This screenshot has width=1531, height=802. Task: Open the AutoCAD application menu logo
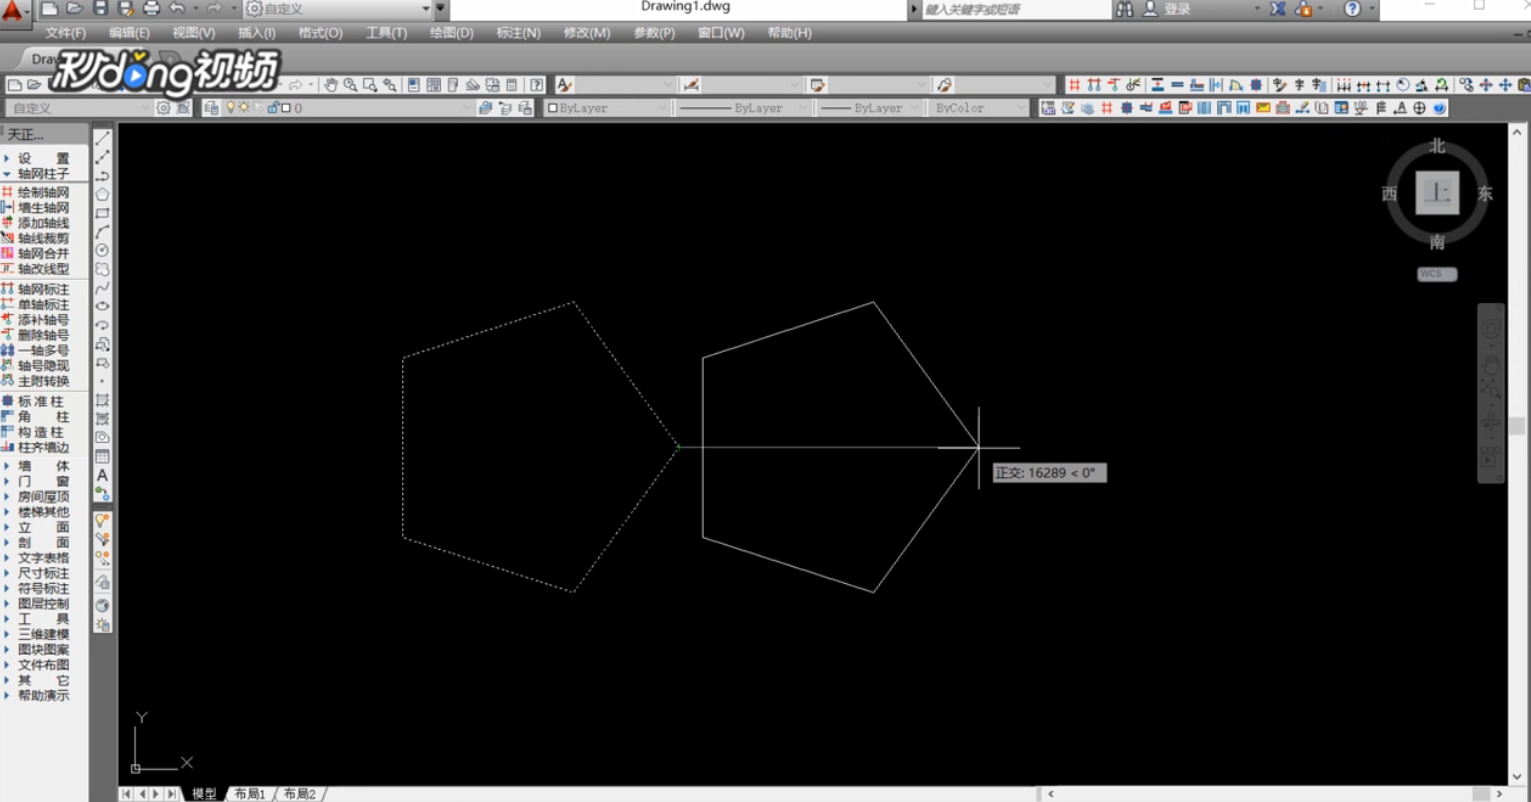(13, 10)
